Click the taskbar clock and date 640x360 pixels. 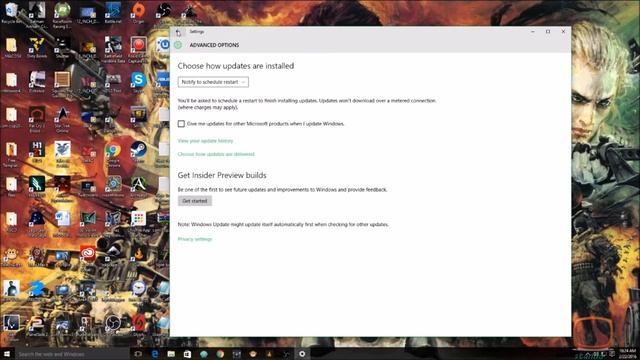[x=627, y=354]
